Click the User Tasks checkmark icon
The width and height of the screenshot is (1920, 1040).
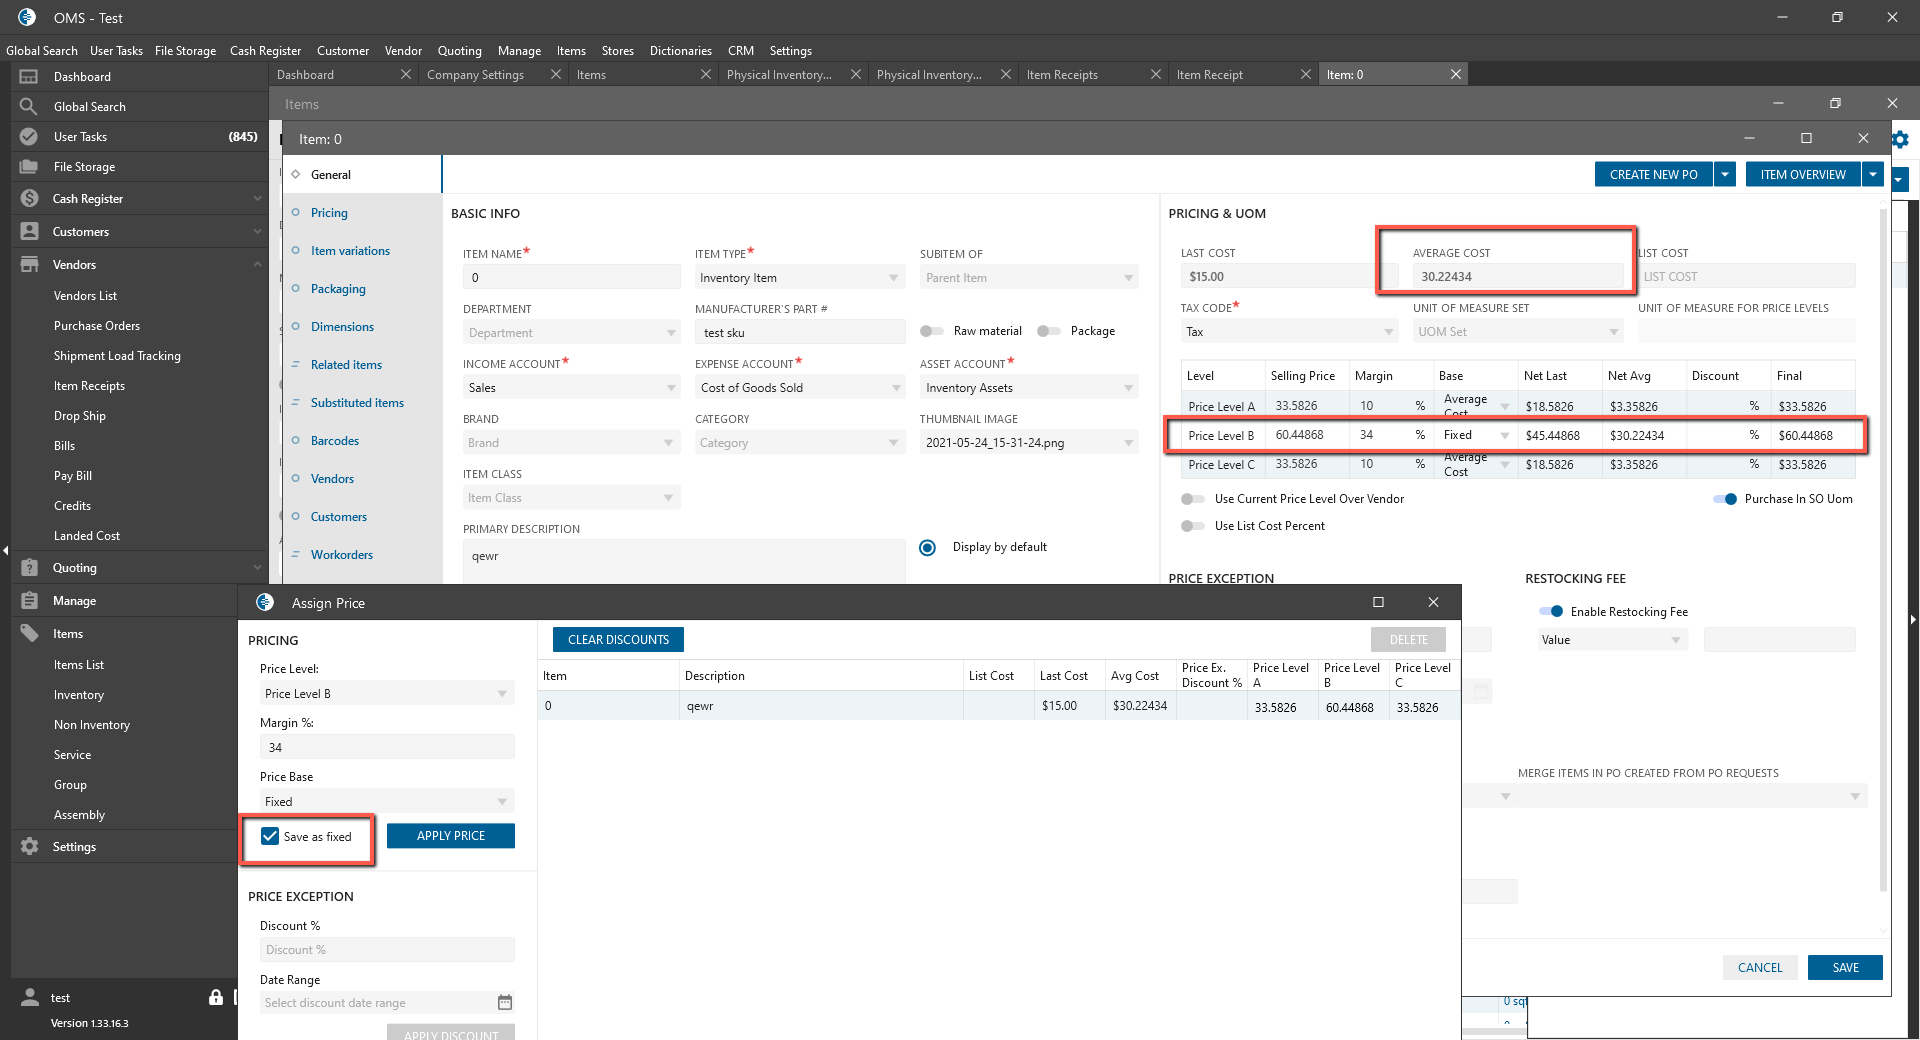pyautogui.click(x=29, y=137)
